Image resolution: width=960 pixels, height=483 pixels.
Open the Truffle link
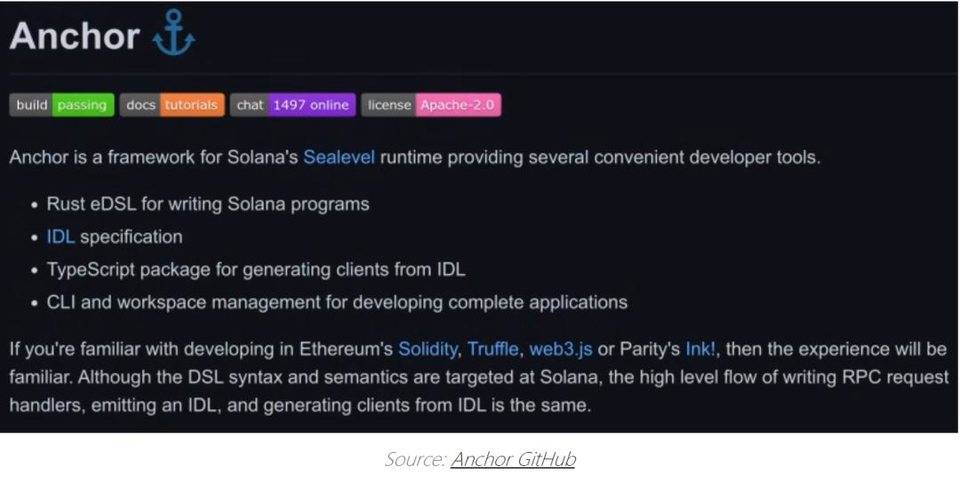(492, 349)
